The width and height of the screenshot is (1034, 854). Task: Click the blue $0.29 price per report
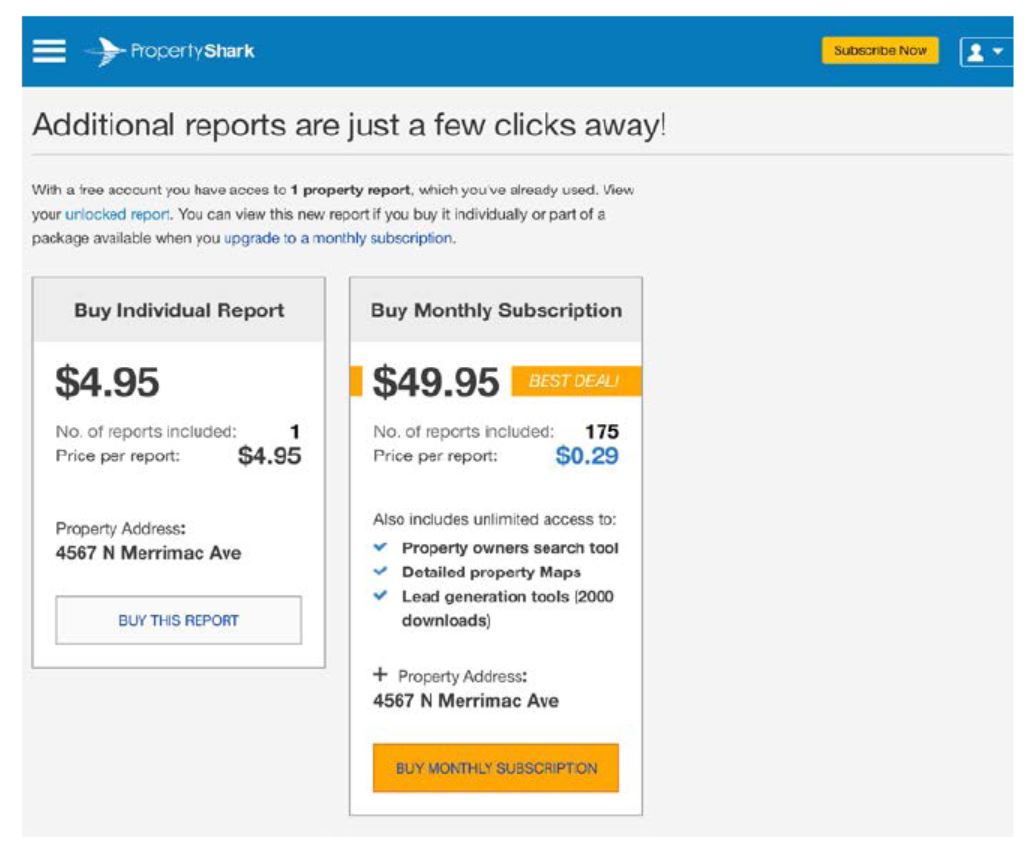pos(587,457)
